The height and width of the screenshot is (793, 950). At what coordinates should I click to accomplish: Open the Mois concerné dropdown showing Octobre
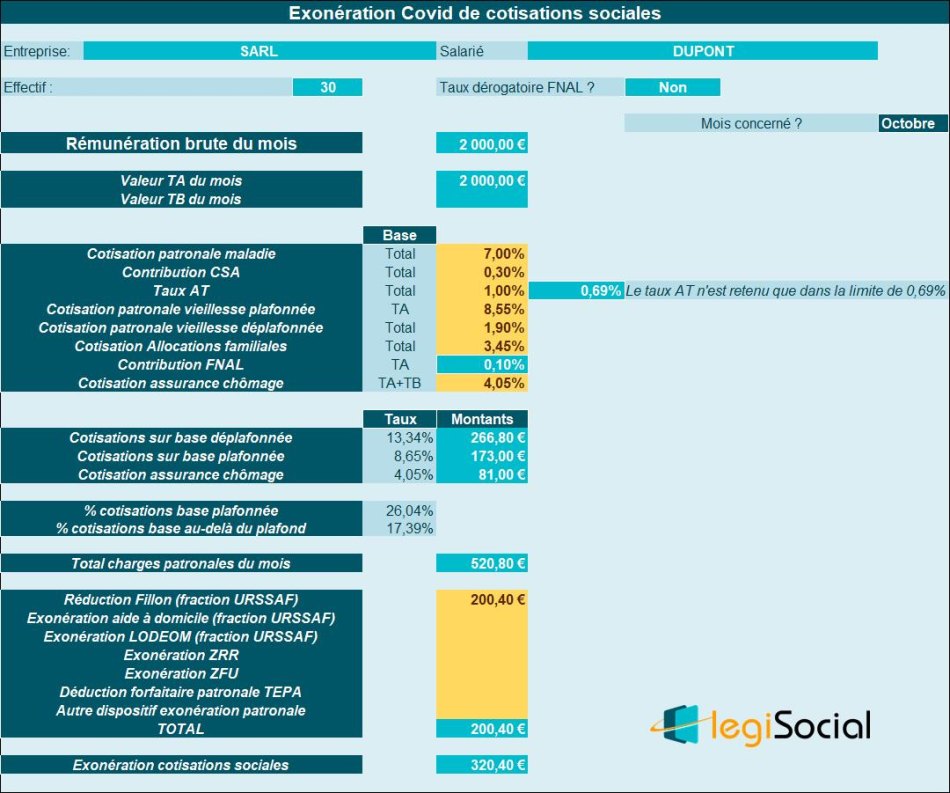(x=912, y=124)
